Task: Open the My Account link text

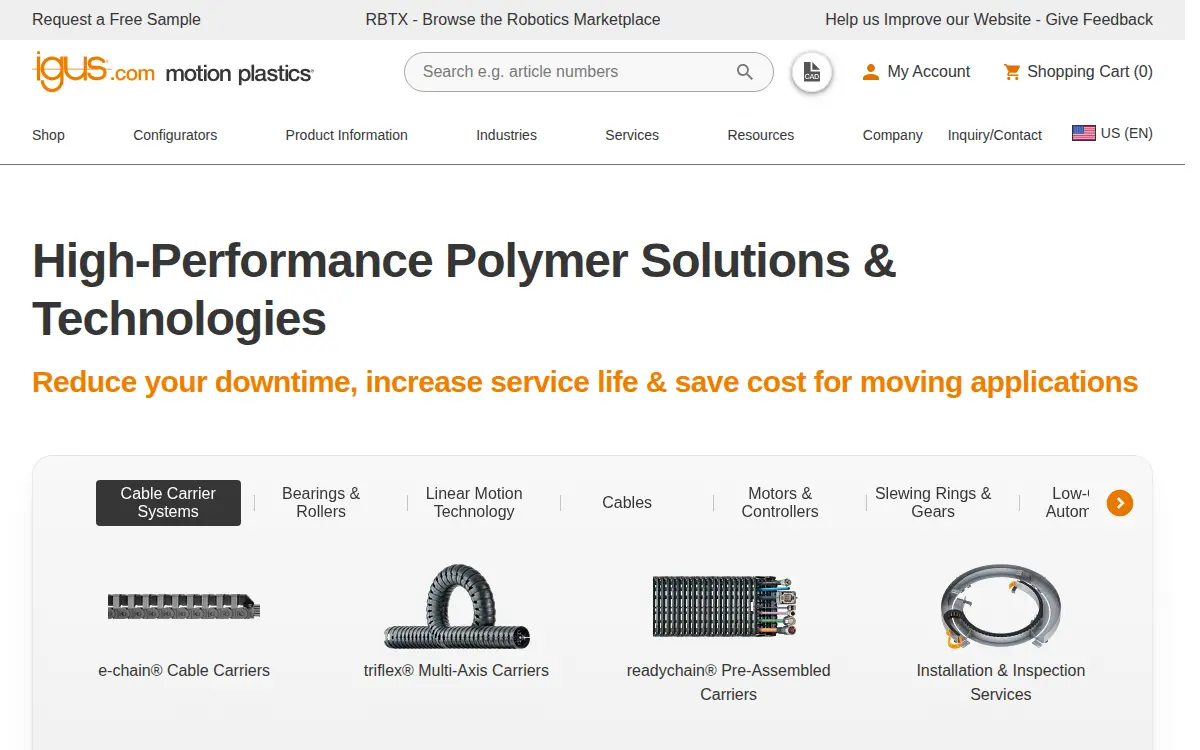Action: [x=929, y=72]
